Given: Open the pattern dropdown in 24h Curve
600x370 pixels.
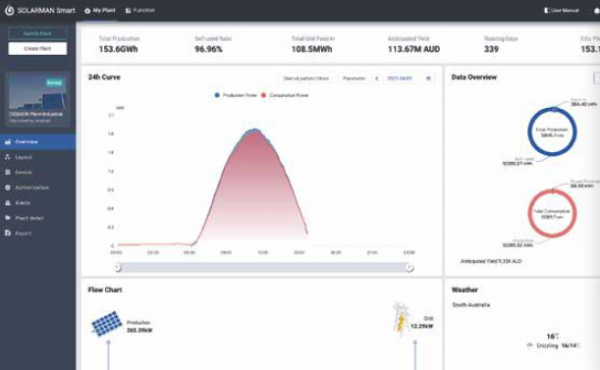Looking at the screenshot, I should pos(306,78).
